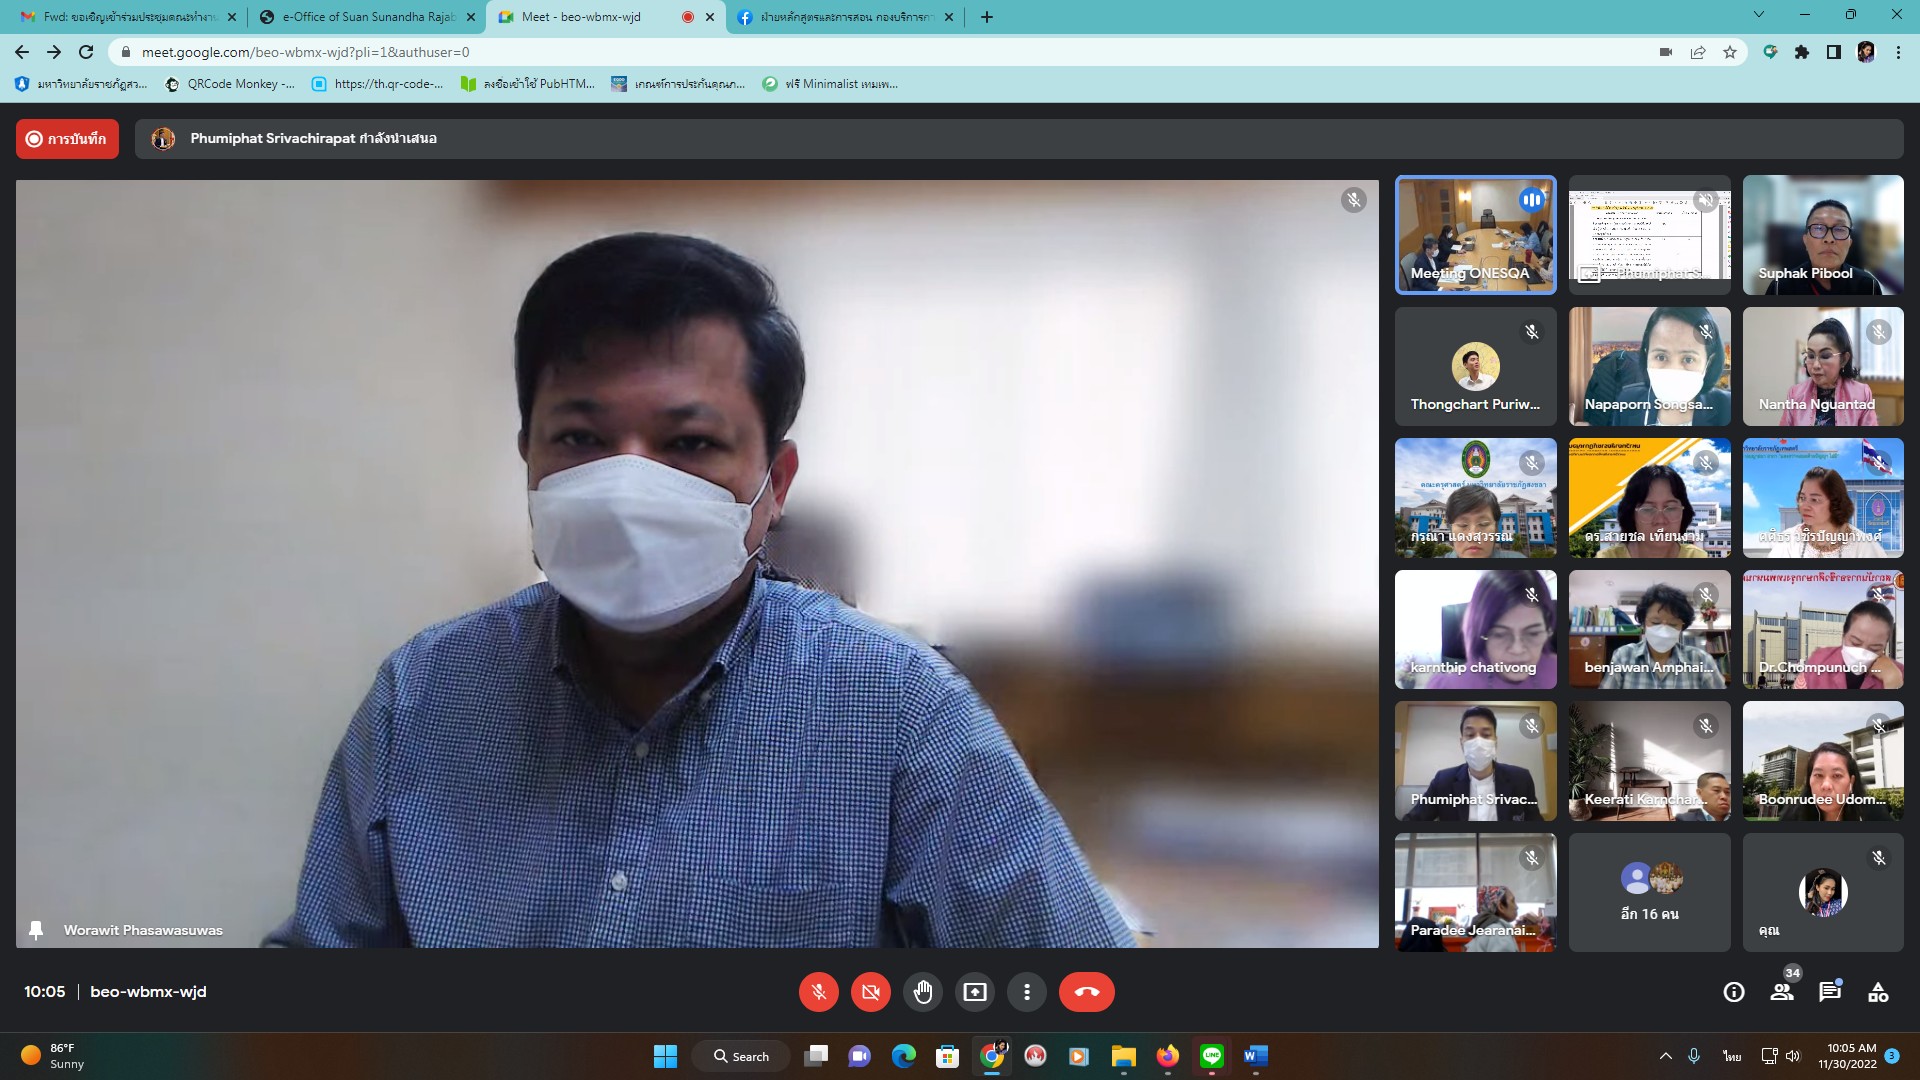The width and height of the screenshot is (1920, 1080).
Task: Expand the tab search chevron
Action: click(x=1758, y=15)
